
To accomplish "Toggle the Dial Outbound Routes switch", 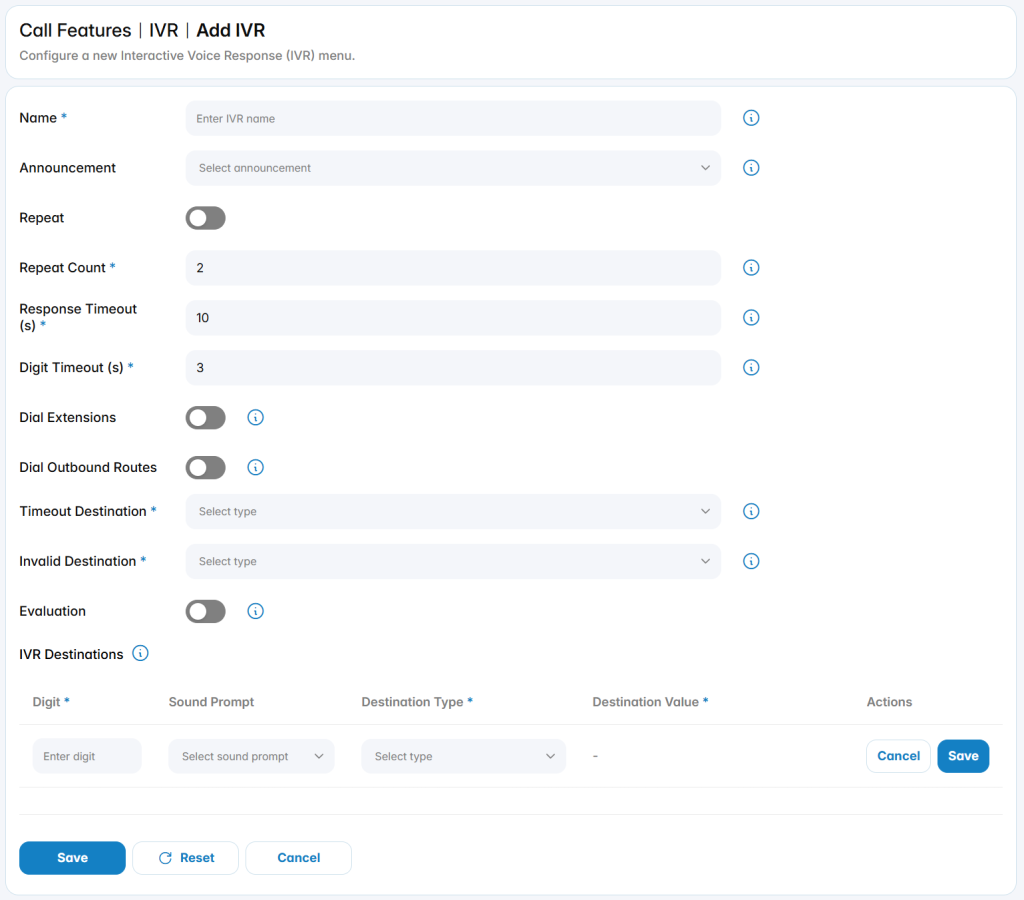I will click(x=206, y=468).
